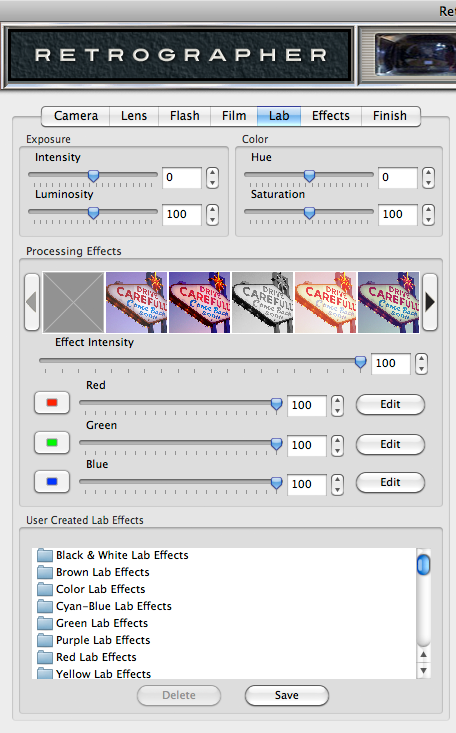Click Edit button for Red channel
This screenshot has height=733, width=456.
(391, 404)
